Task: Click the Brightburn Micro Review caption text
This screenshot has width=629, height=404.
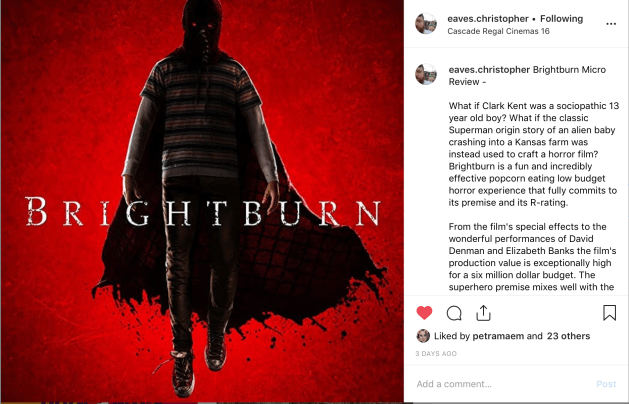Action: pyautogui.click(x=527, y=75)
